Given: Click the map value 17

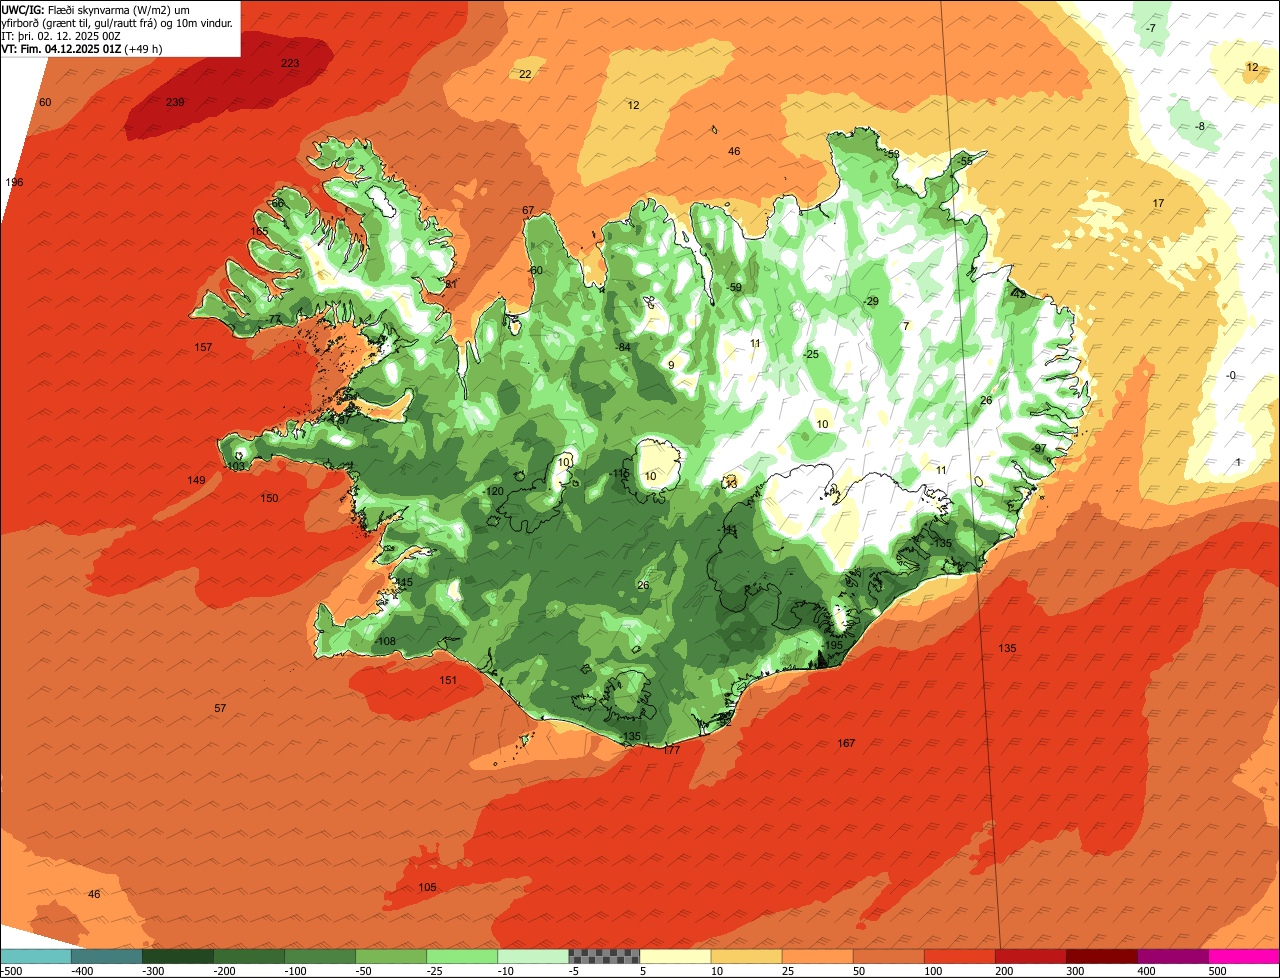Looking at the screenshot, I should (x=1158, y=203).
